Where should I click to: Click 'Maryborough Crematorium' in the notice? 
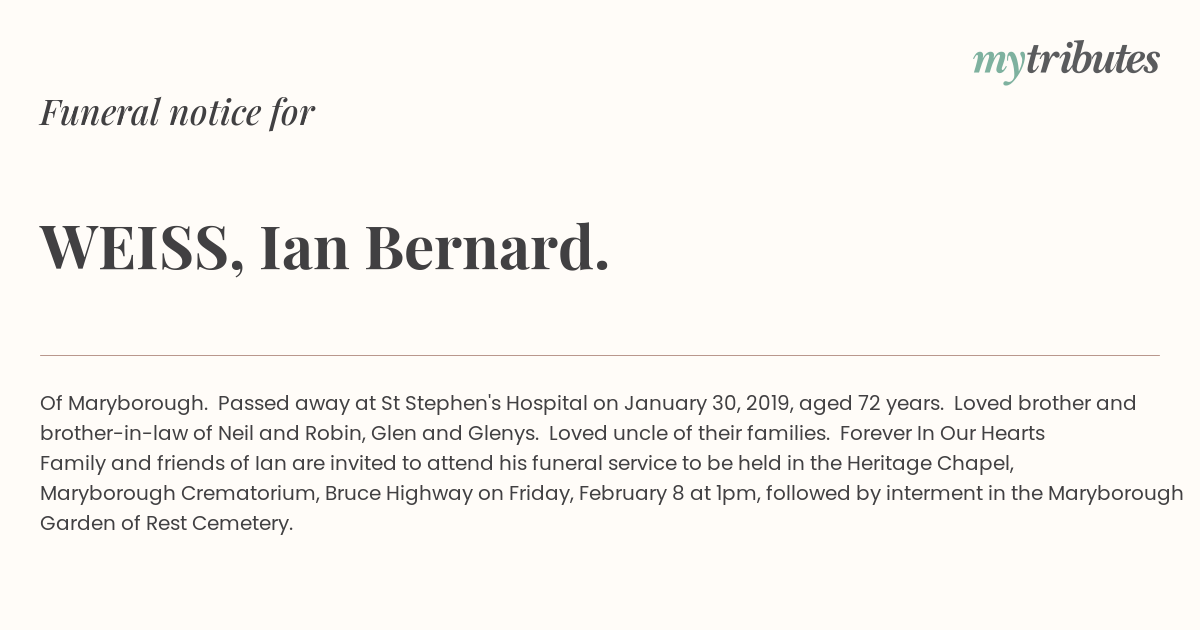point(176,493)
